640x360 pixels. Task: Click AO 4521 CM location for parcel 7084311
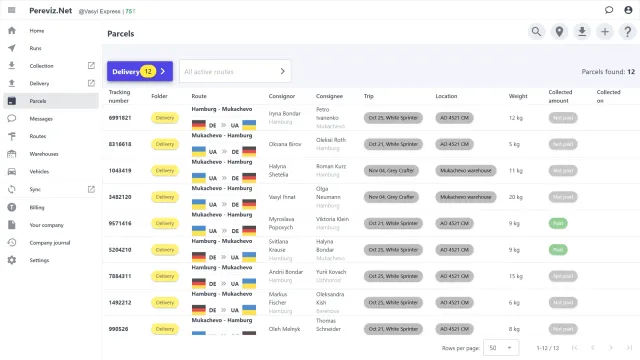coord(454,276)
